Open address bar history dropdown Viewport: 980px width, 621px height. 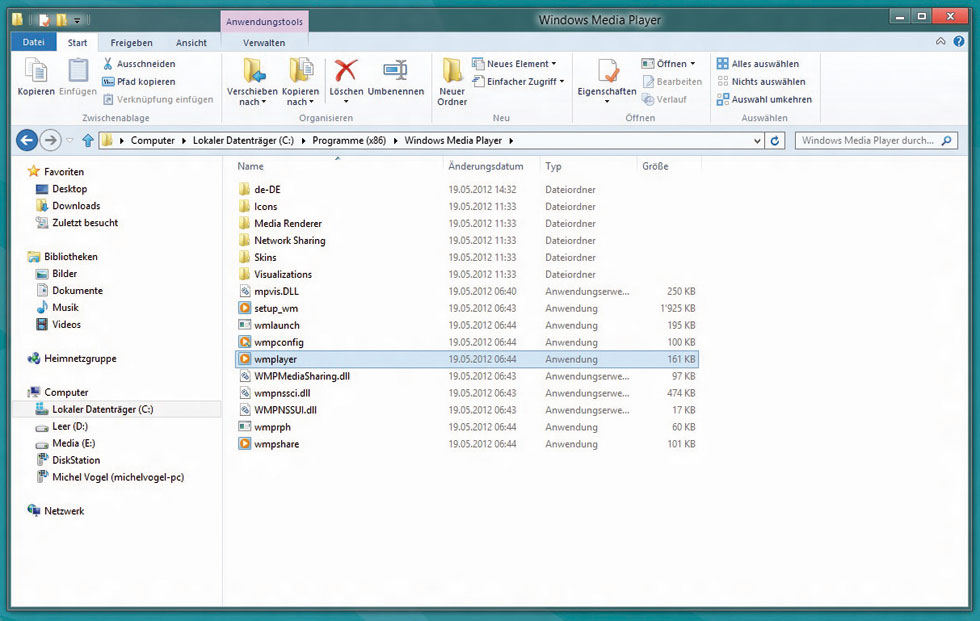point(757,141)
